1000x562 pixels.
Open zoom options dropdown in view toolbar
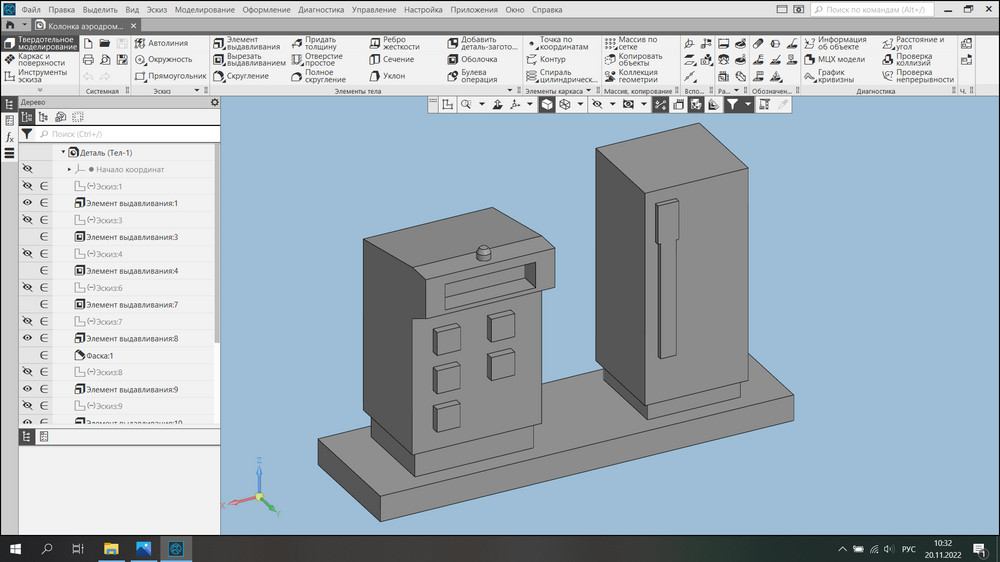point(482,105)
